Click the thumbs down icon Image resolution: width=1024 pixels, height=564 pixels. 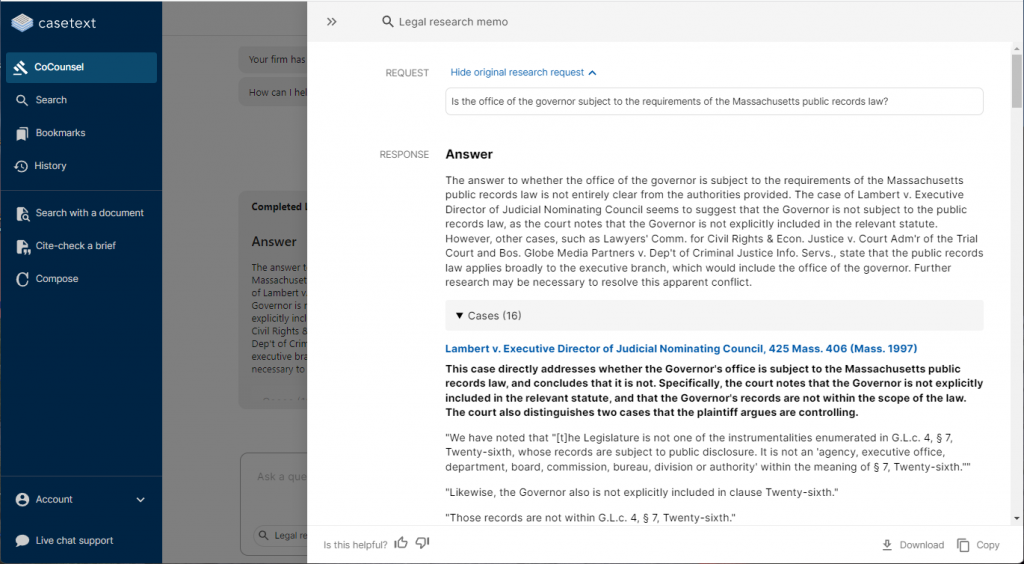click(x=422, y=543)
